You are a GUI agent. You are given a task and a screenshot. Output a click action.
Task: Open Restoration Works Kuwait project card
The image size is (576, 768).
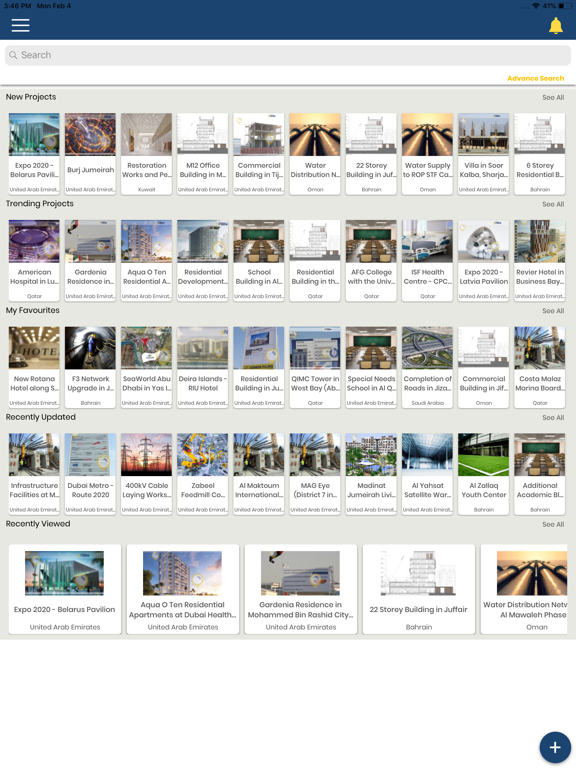[146, 154]
